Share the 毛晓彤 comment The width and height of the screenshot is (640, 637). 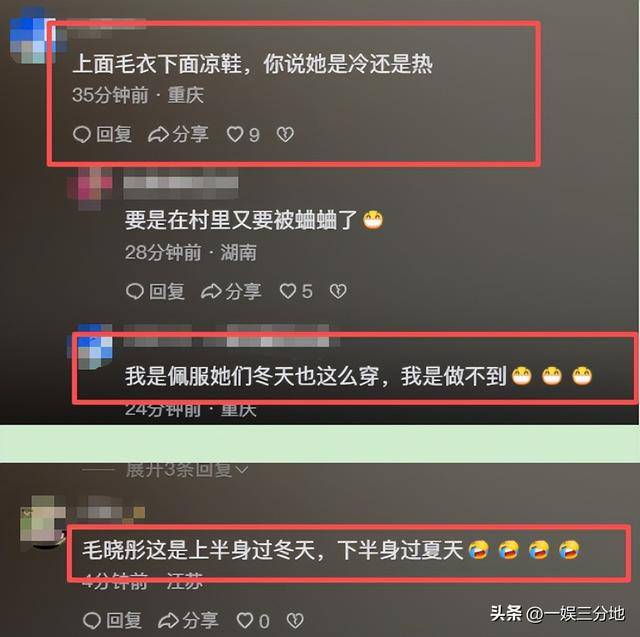tap(188, 621)
